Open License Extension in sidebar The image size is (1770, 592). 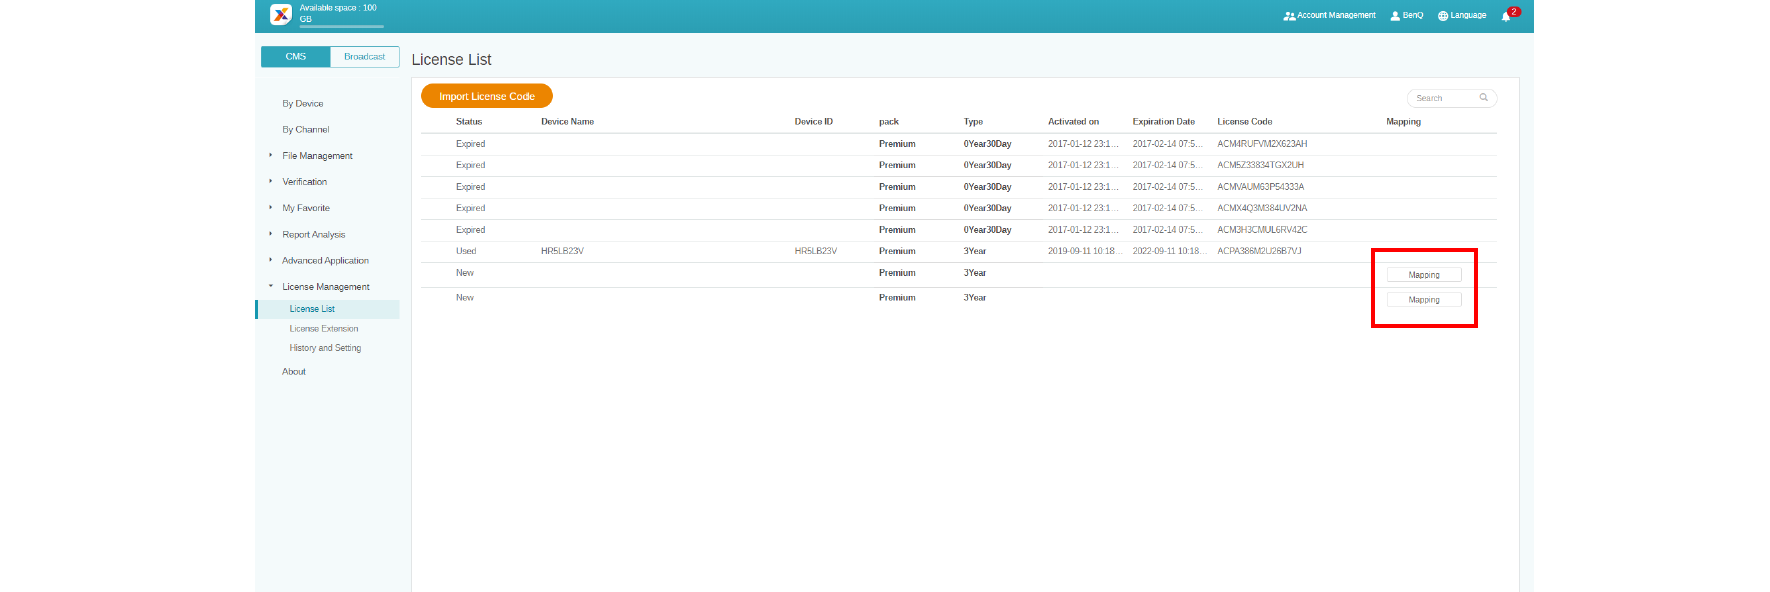coord(324,328)
